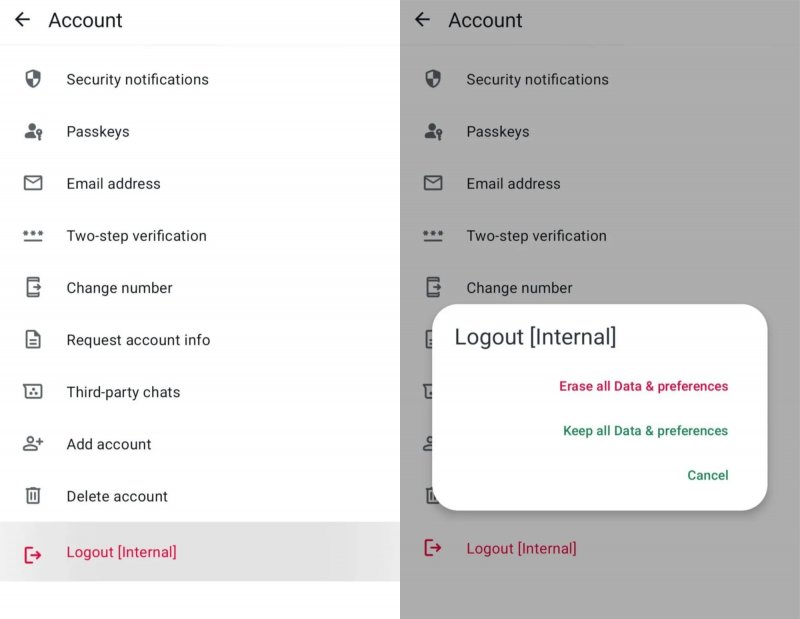
Task: Tap the back arrow on the dimmed Account screen
Action: coord(422,20)
